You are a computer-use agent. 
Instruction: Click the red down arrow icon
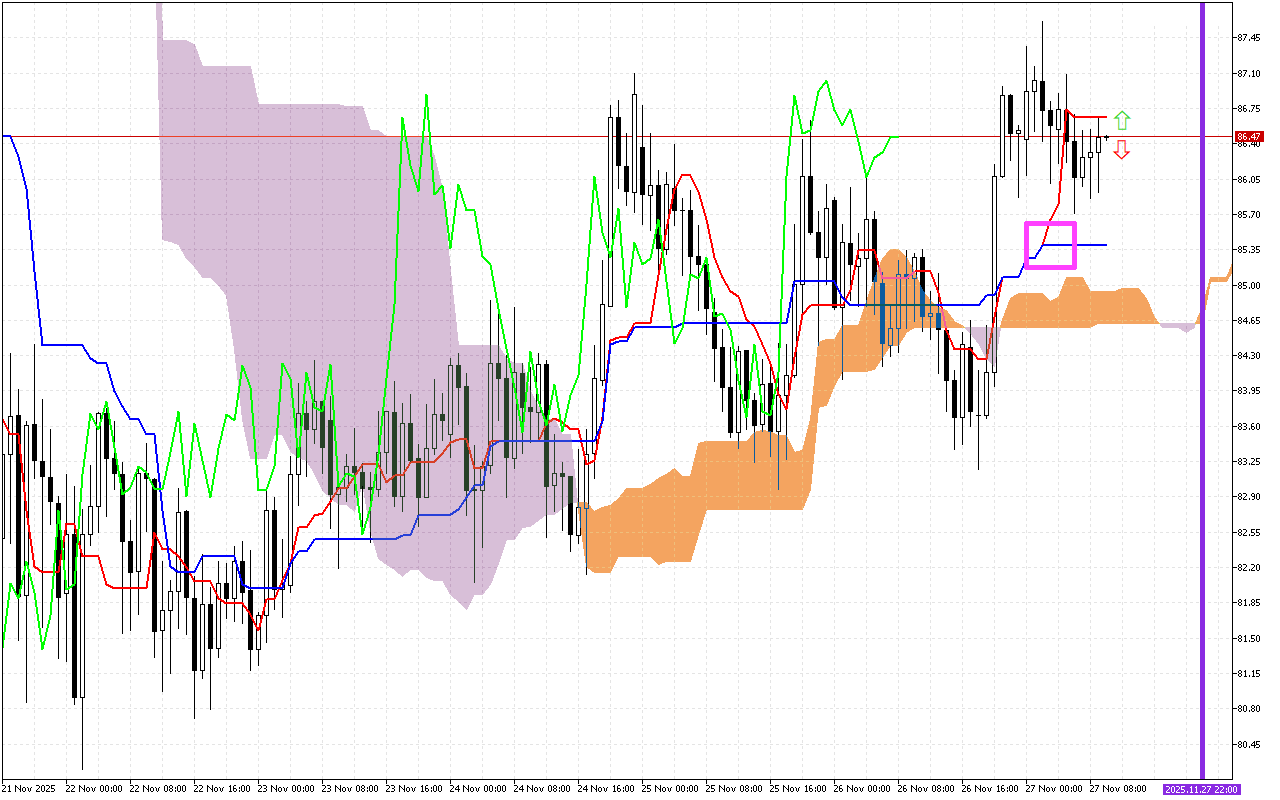coord(1122,150)
